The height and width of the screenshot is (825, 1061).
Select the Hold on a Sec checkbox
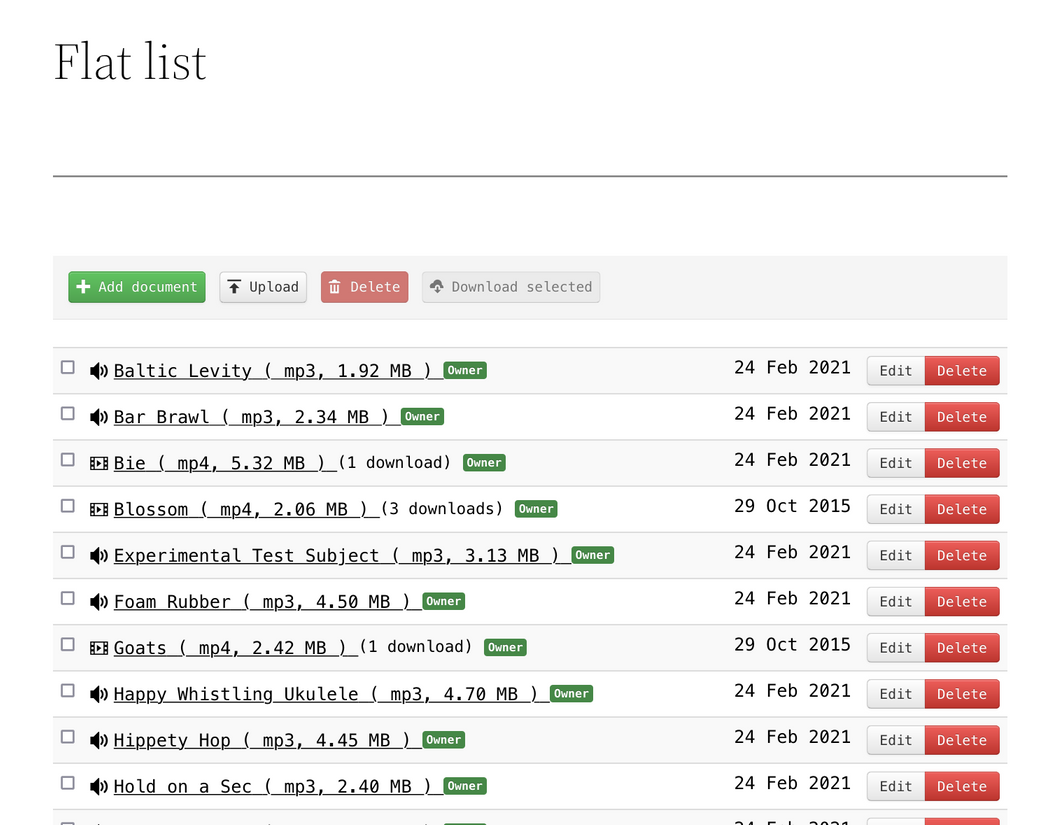[68, 782]
